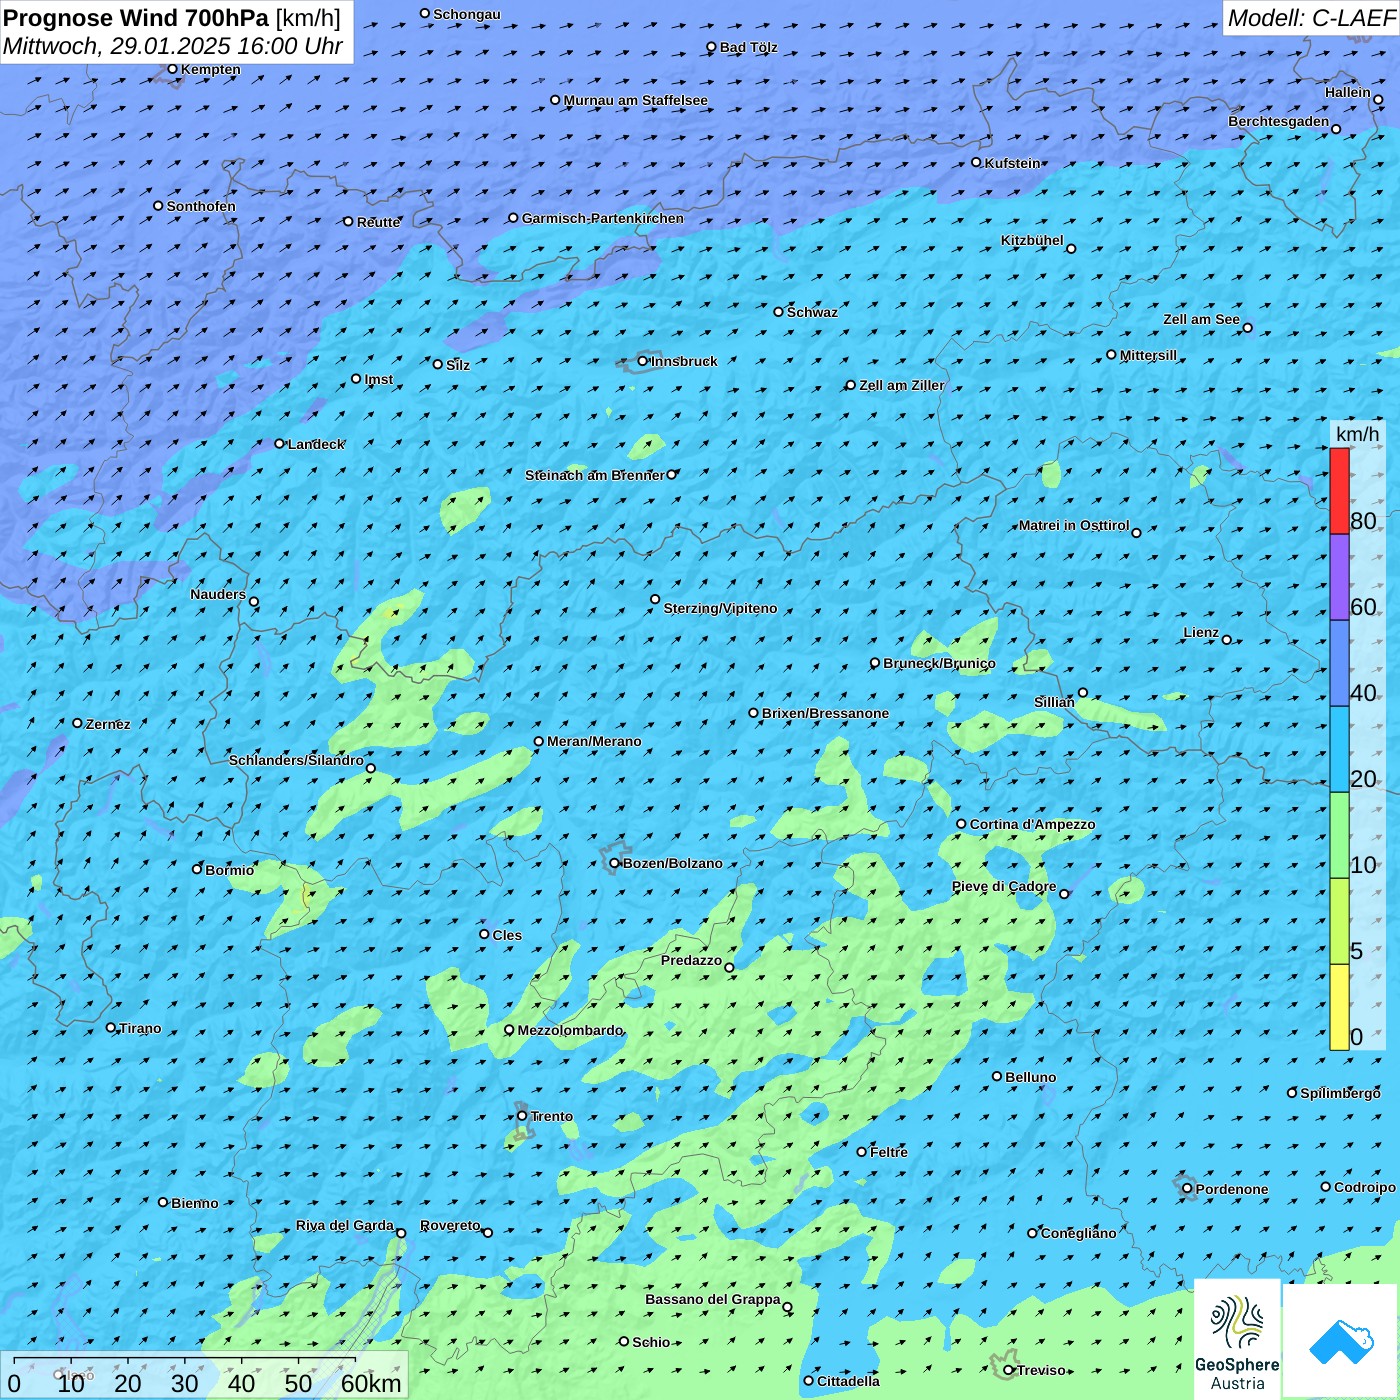Click the 'Pieve di Cadore' label

point(1004,886)
